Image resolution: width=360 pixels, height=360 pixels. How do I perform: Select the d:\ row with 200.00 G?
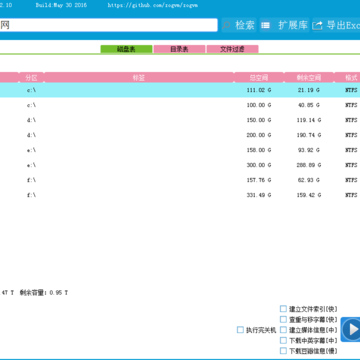pyautogui.click(x=180, y=135)
